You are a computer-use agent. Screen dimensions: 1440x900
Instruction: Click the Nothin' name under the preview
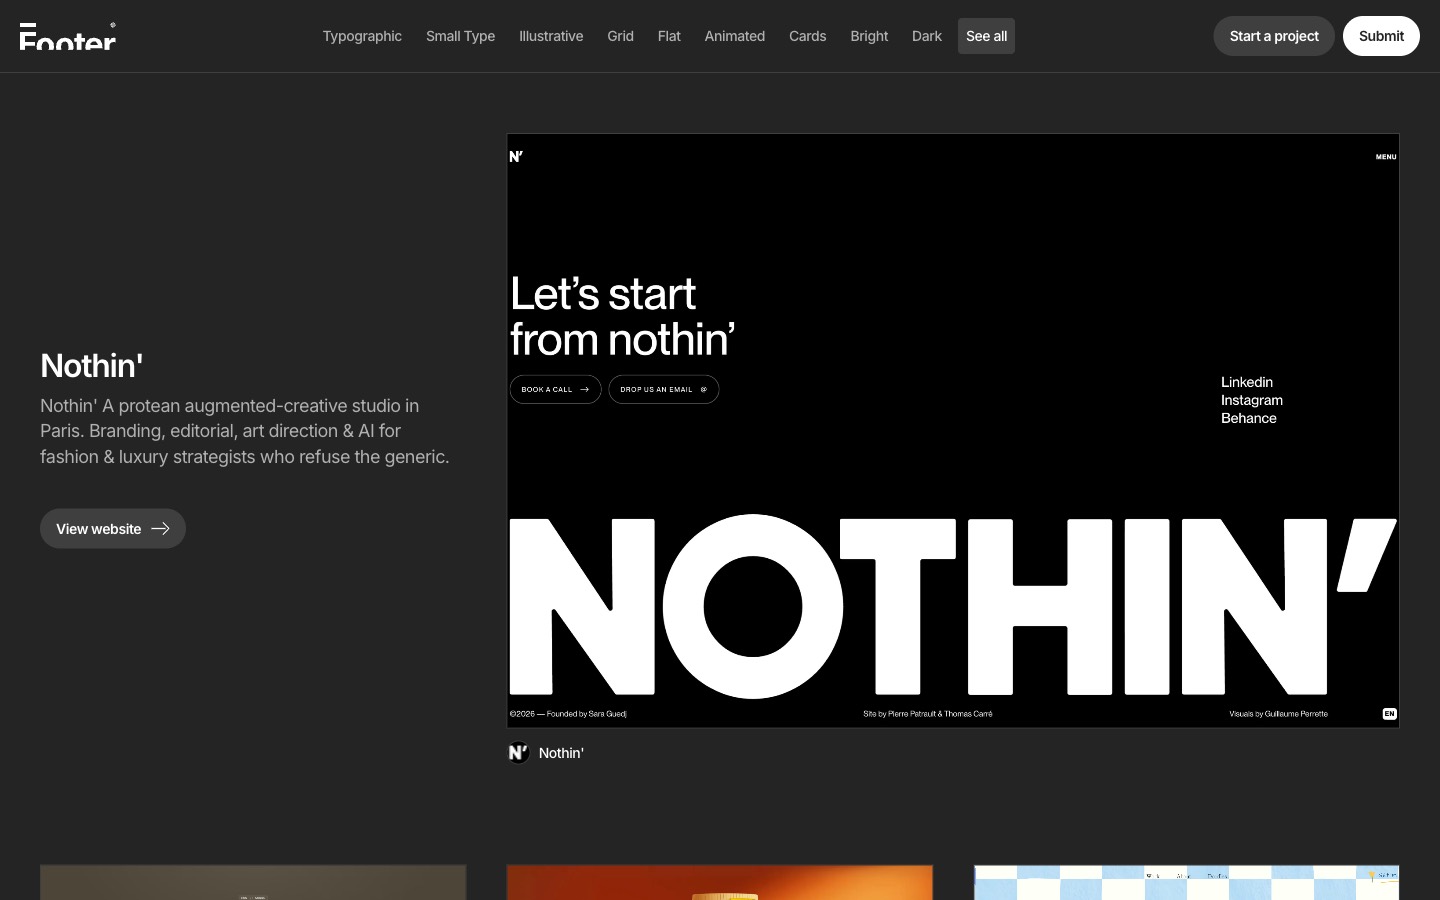tap(561, 753)
